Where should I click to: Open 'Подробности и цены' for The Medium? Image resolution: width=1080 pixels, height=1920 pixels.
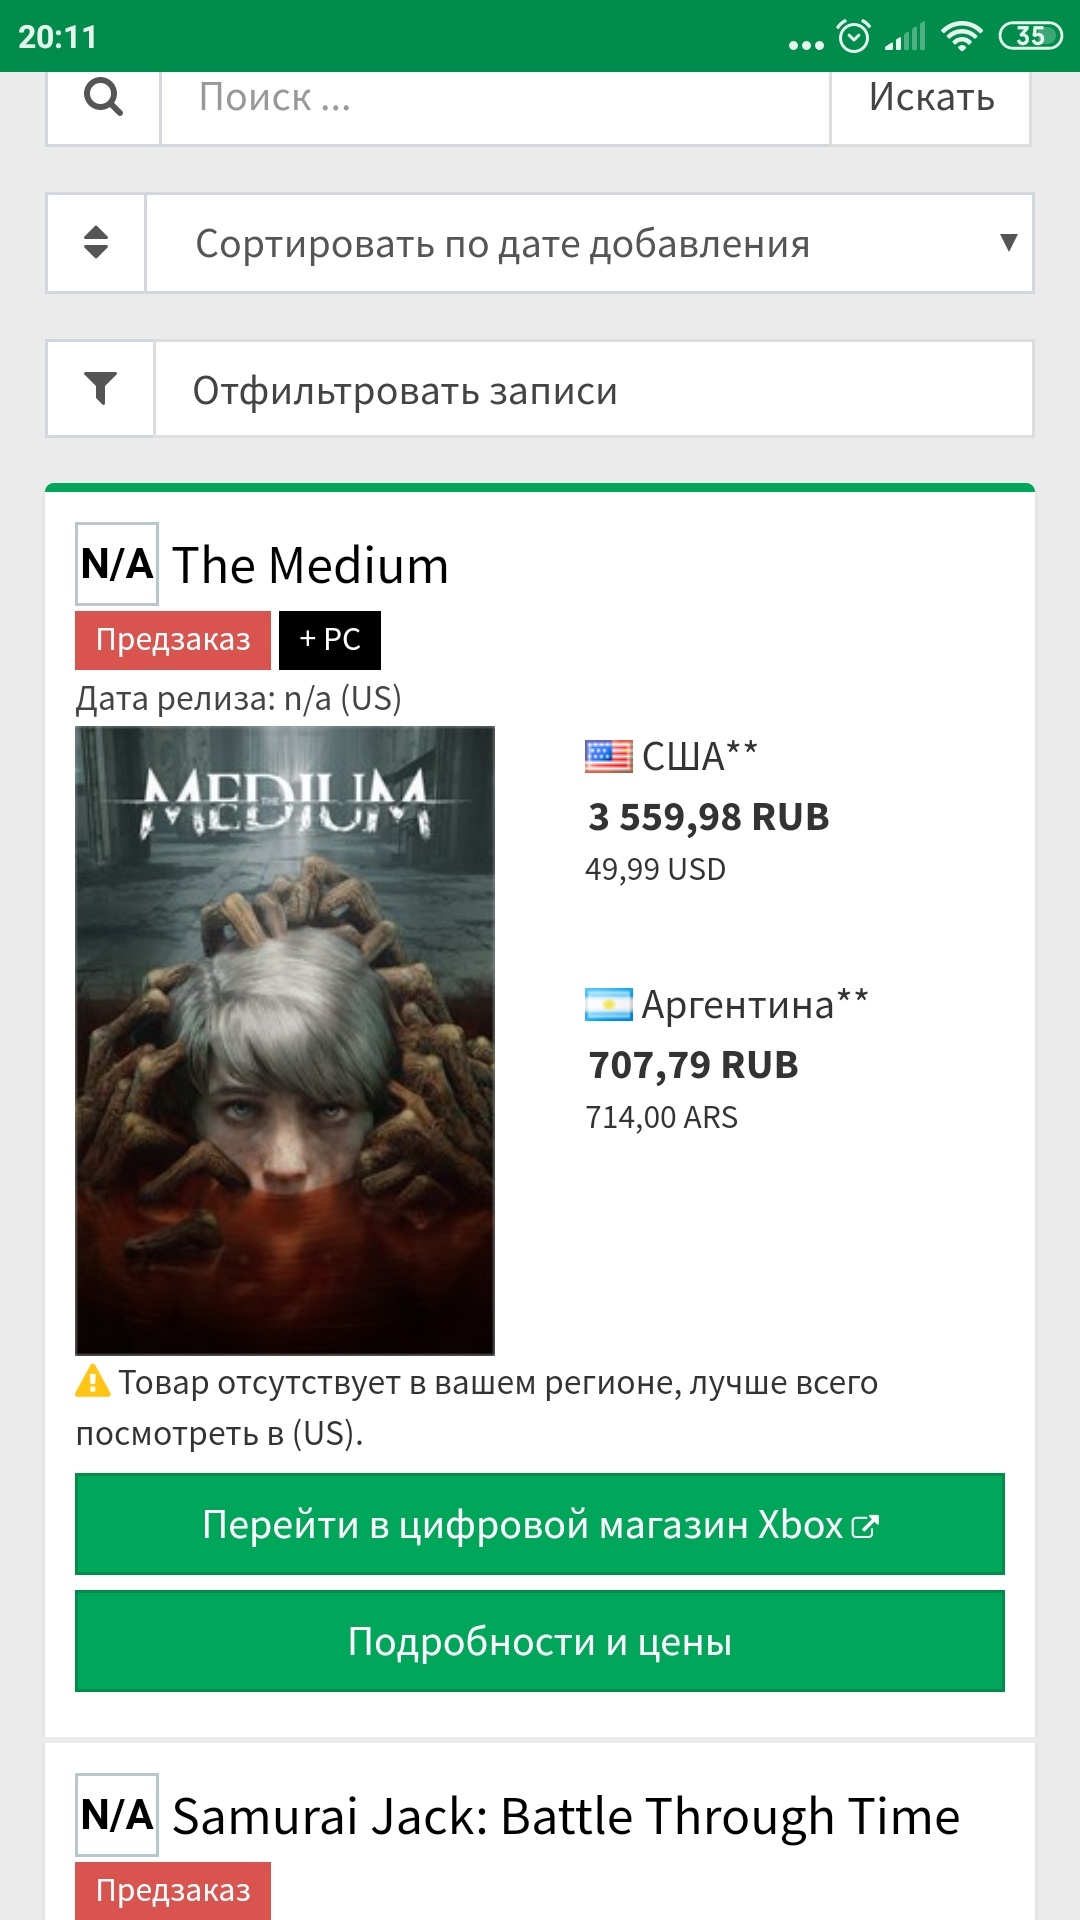pos(540,1641)
